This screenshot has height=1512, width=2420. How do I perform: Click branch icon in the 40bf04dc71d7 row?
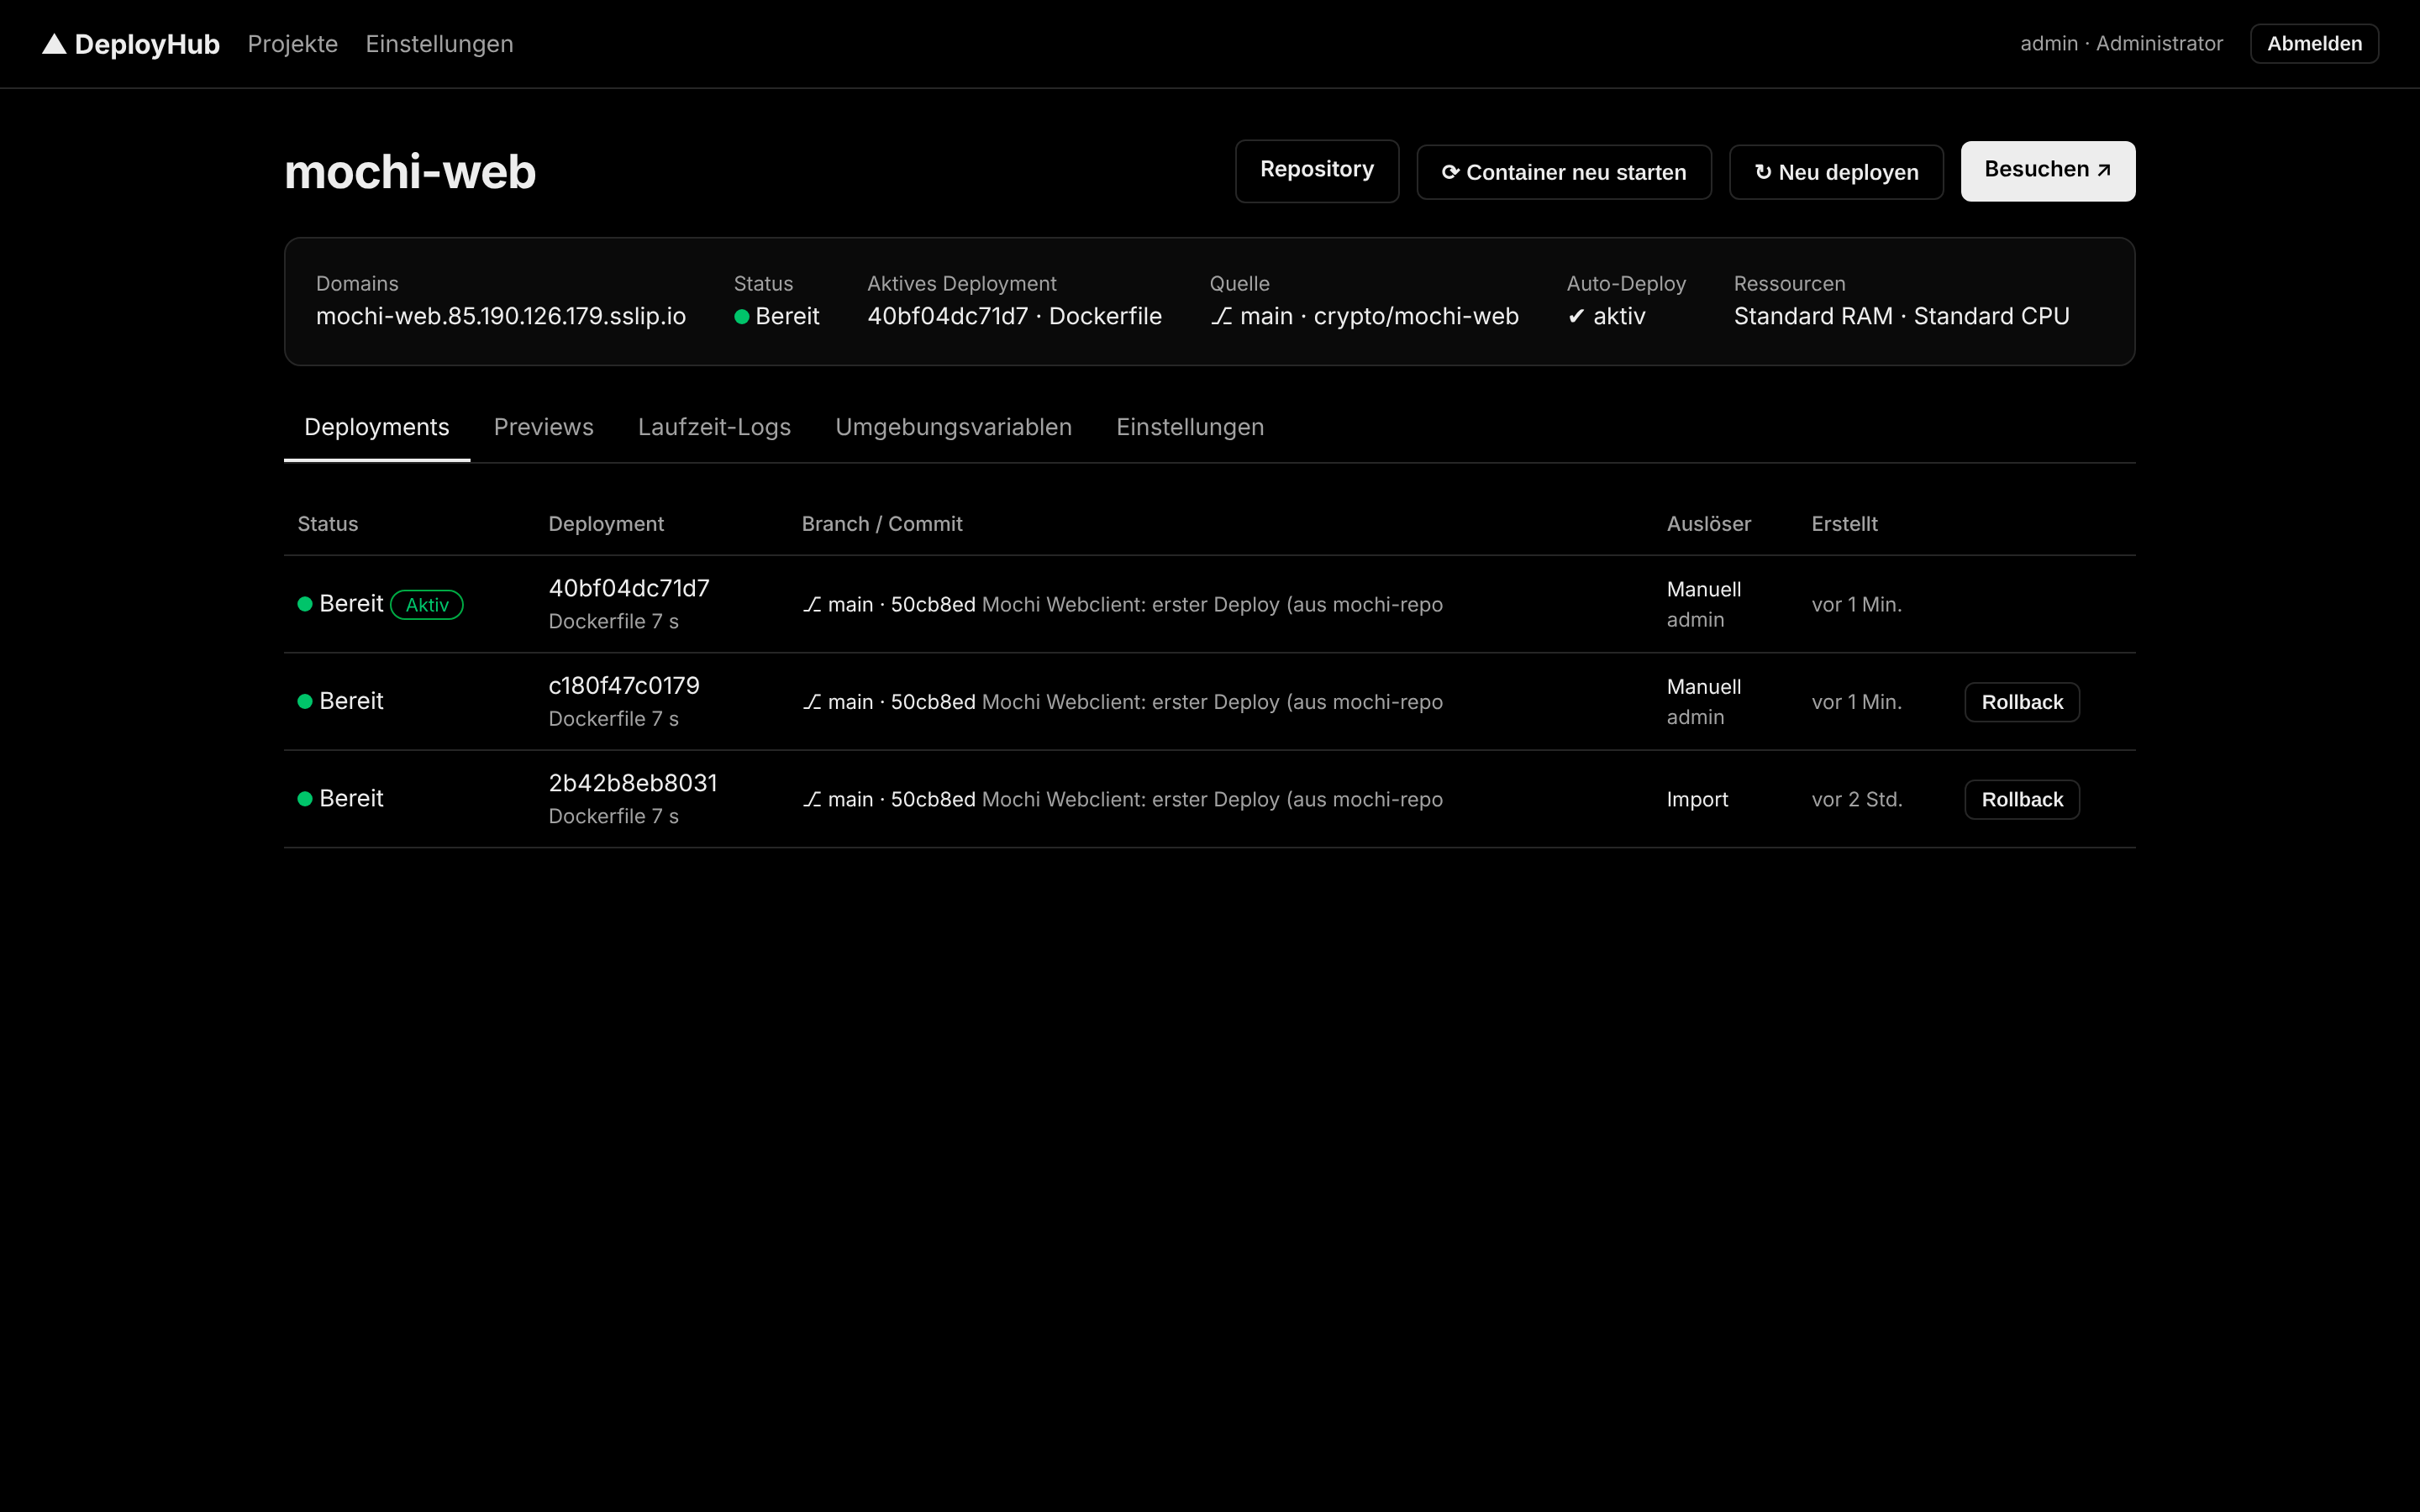812,604
